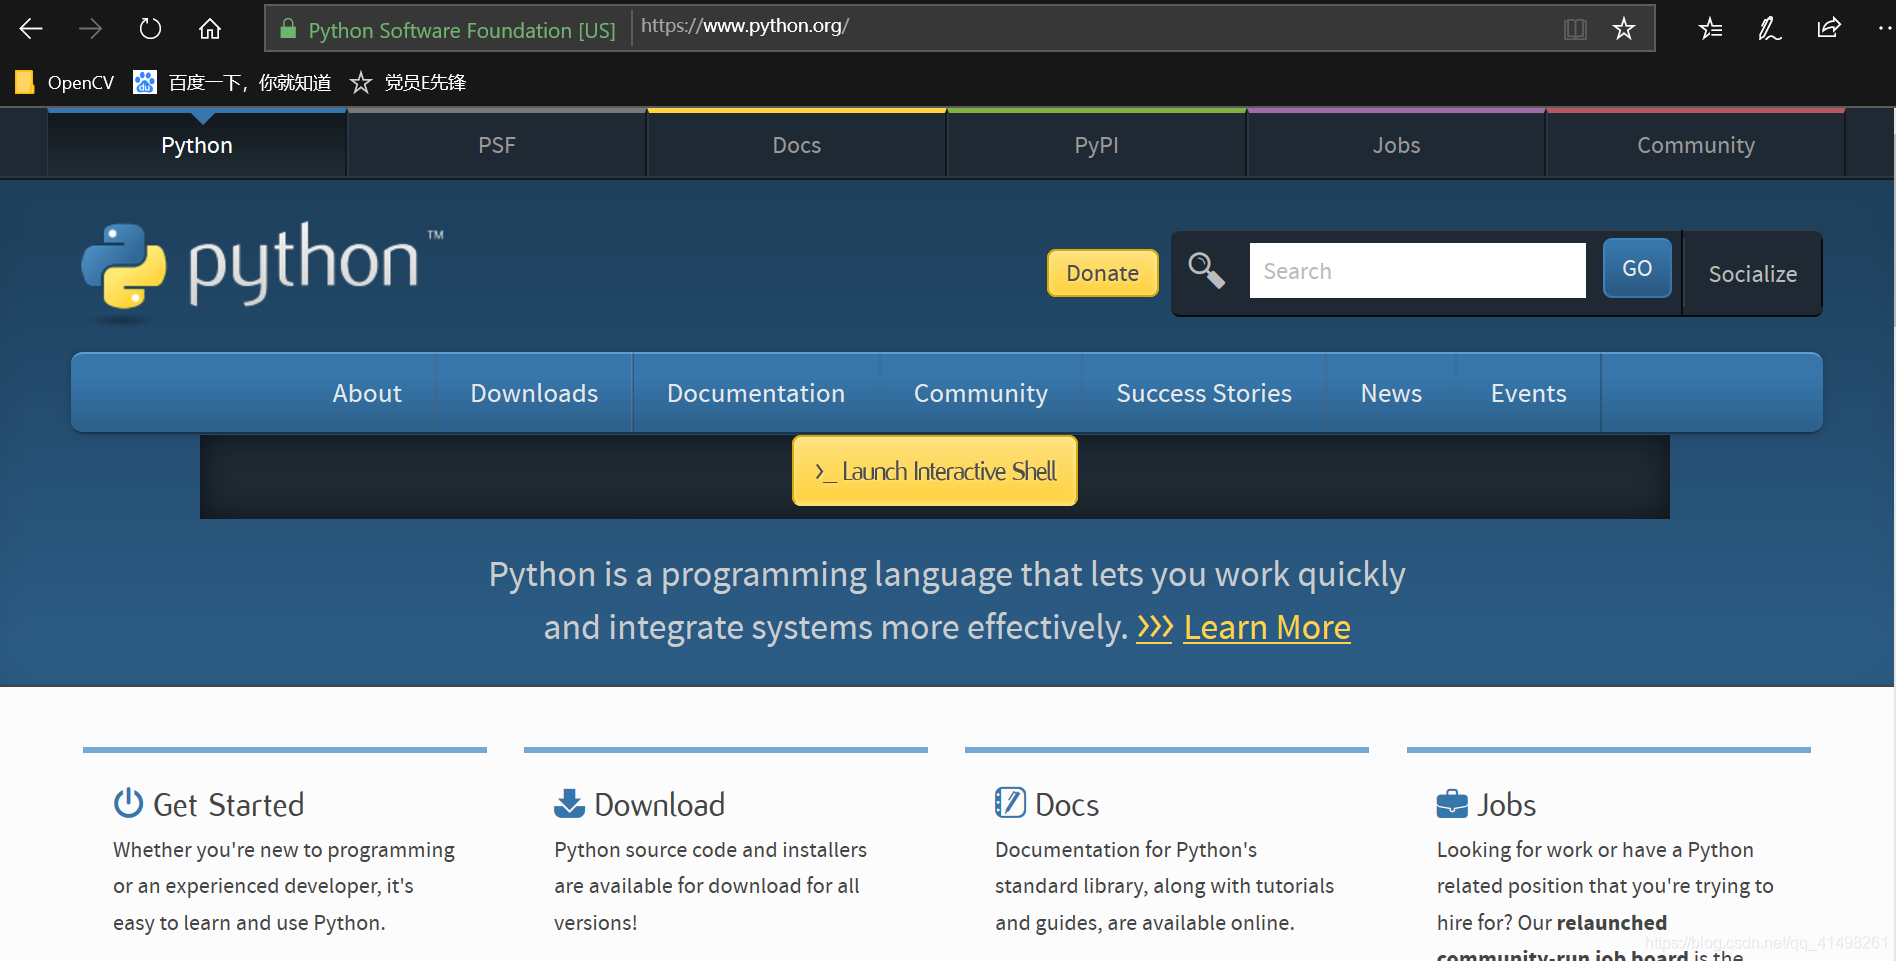Click the green padlock security icon
Image resolution: width=1896 pixels, height=961 pixels.
(288, 29)
